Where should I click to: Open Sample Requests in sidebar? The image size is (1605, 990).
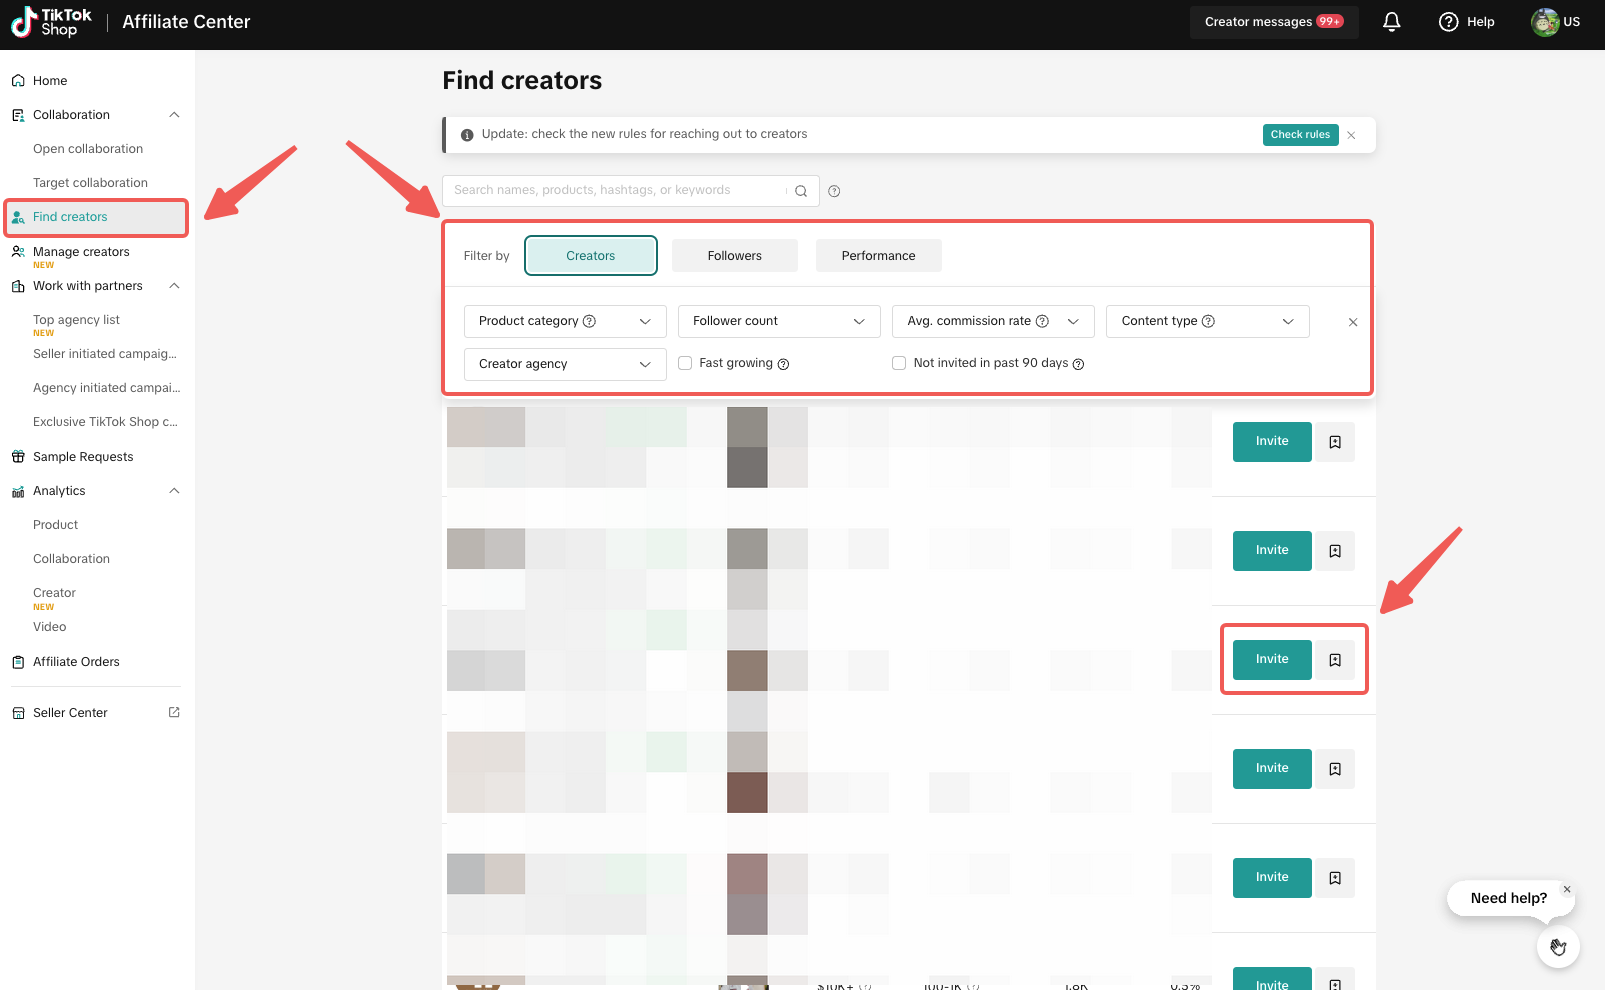[x=83, y=457]
